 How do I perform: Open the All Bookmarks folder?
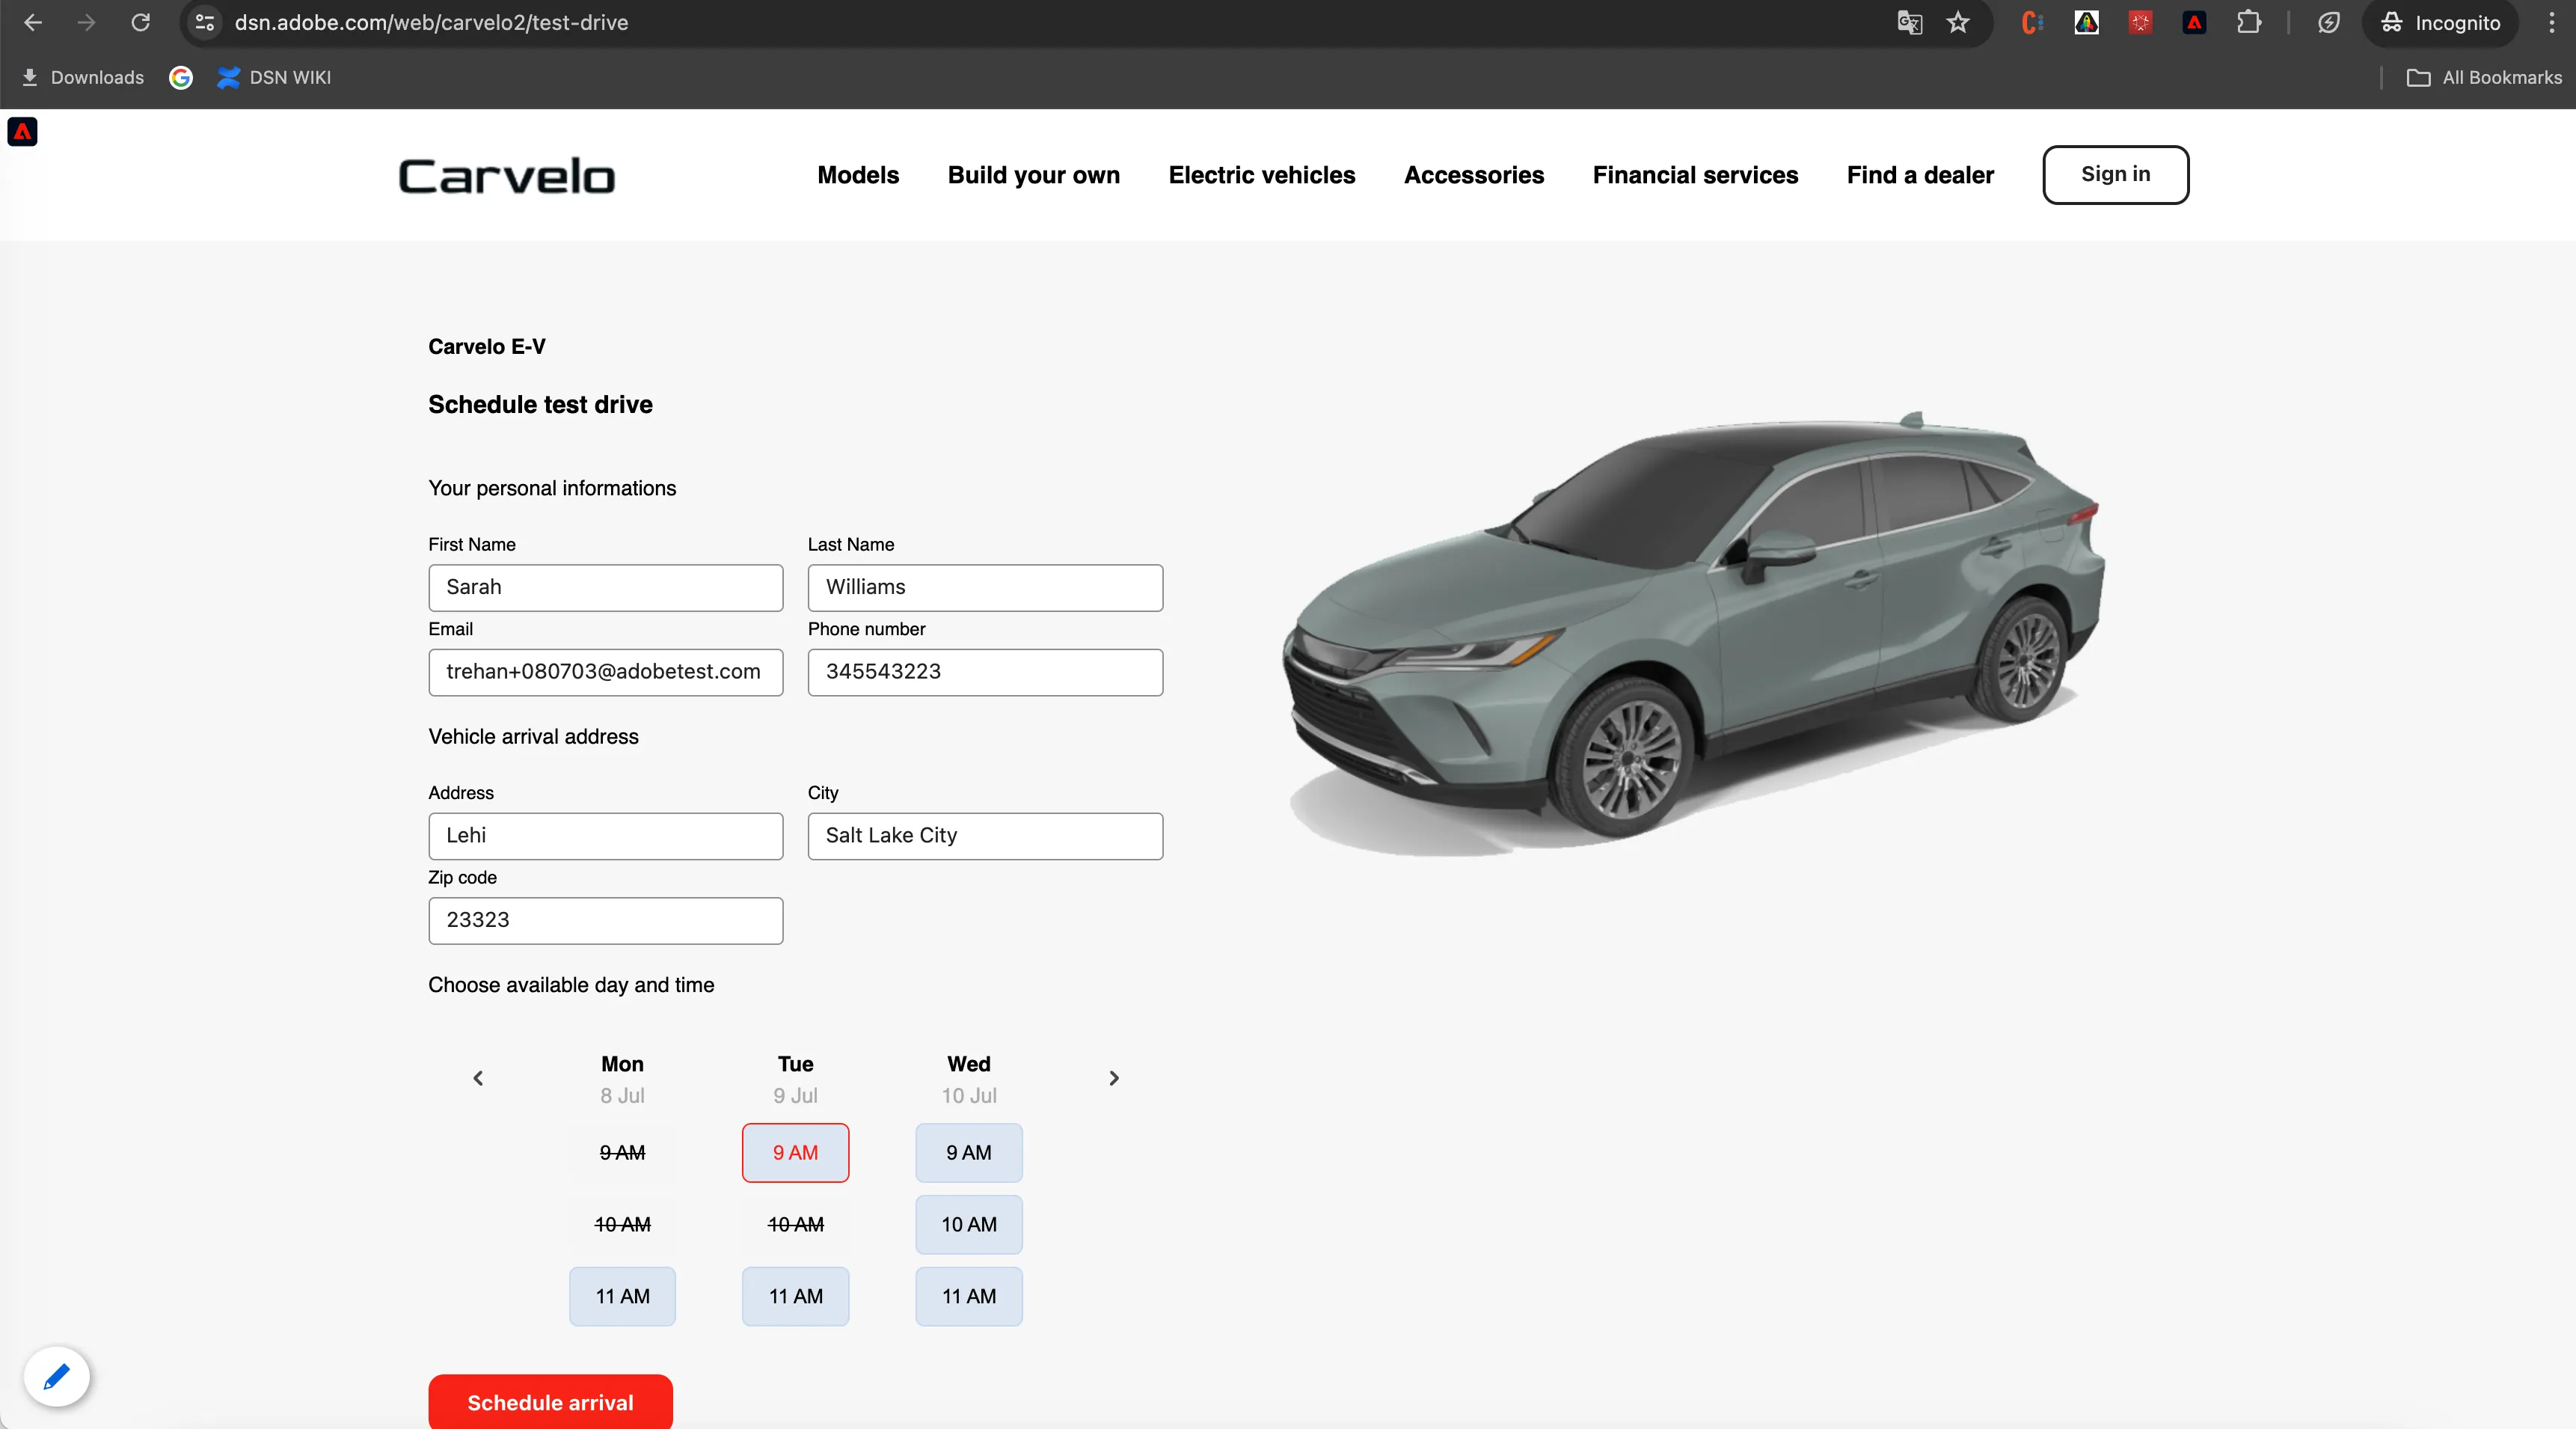click(2484, 77)
